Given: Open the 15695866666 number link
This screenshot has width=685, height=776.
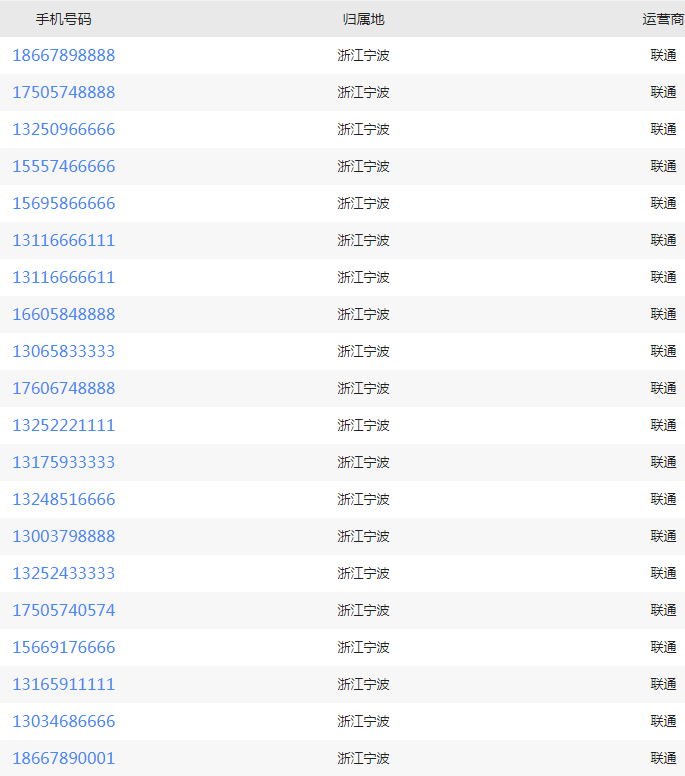Looking at the screenshot, I should (63, 203).
